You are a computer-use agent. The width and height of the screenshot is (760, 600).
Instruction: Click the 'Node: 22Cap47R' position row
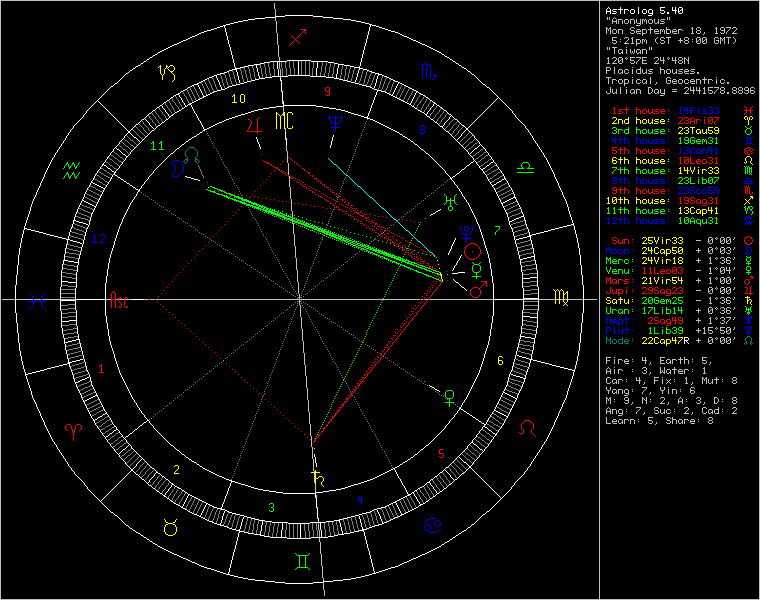click(x=680, y=341)
